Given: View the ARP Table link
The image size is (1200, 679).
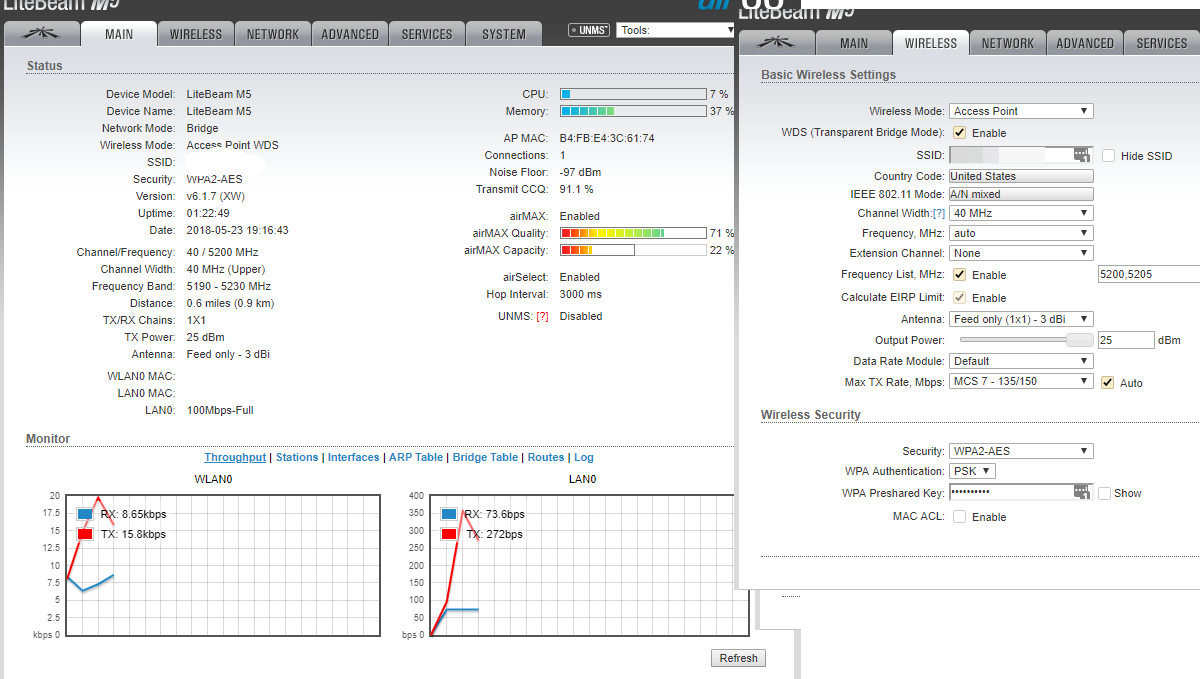Looking at the screenshot, I should (x=416, y=457).
